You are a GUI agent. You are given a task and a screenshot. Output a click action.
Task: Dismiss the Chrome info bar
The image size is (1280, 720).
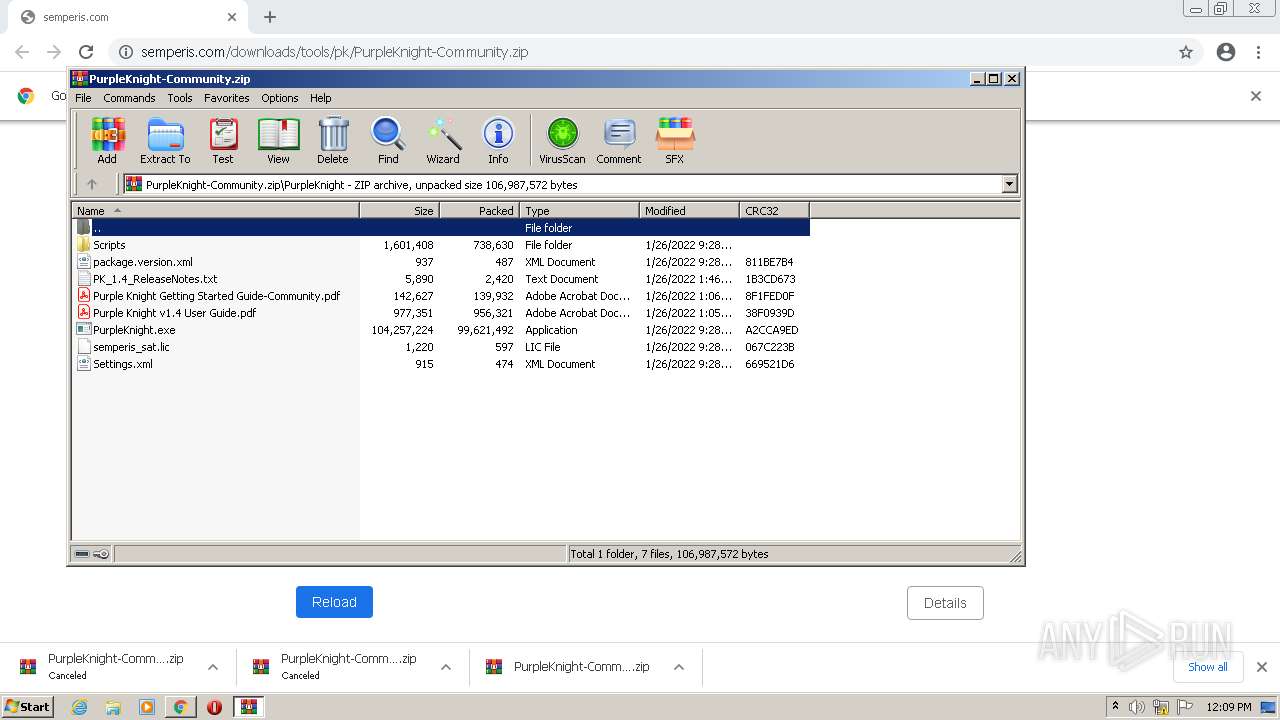click(1256, 96)
